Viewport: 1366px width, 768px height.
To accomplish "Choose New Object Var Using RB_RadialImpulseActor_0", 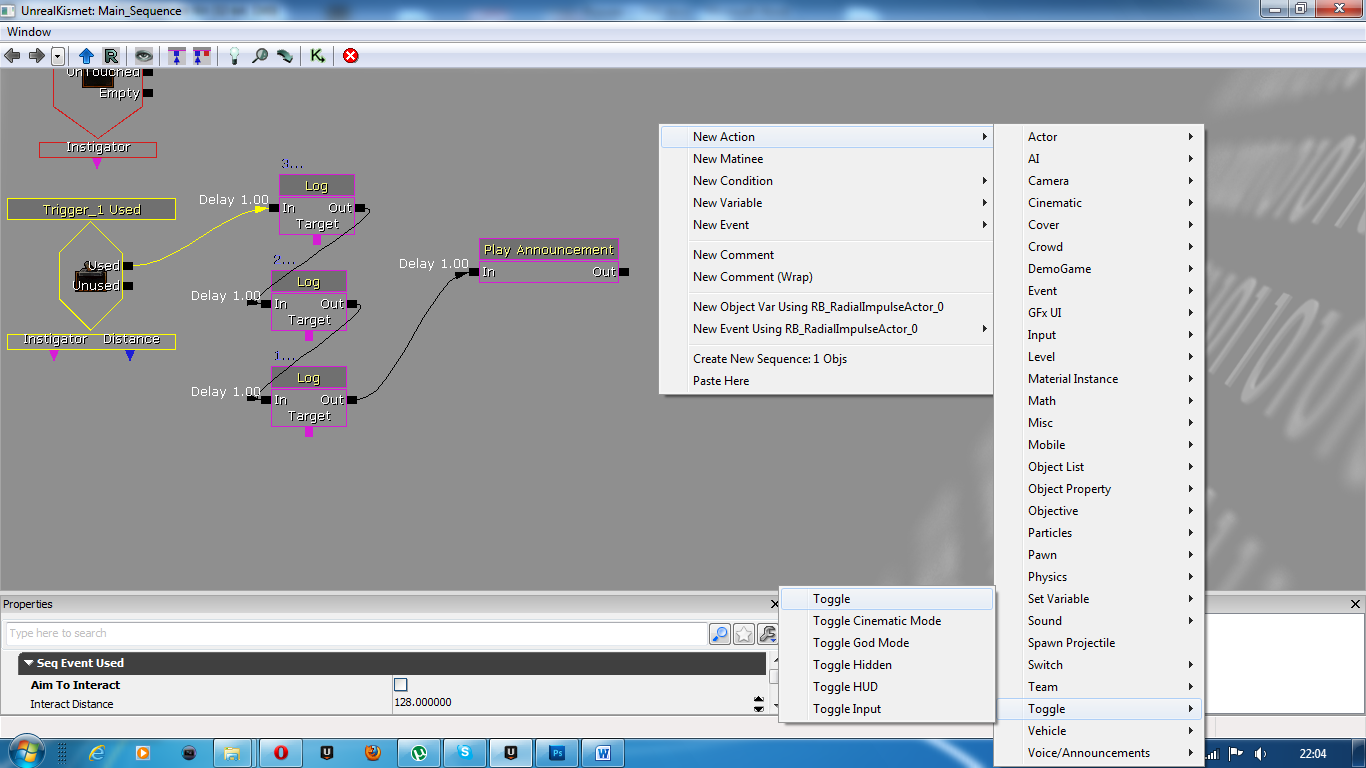I will (x=826, y=307).
